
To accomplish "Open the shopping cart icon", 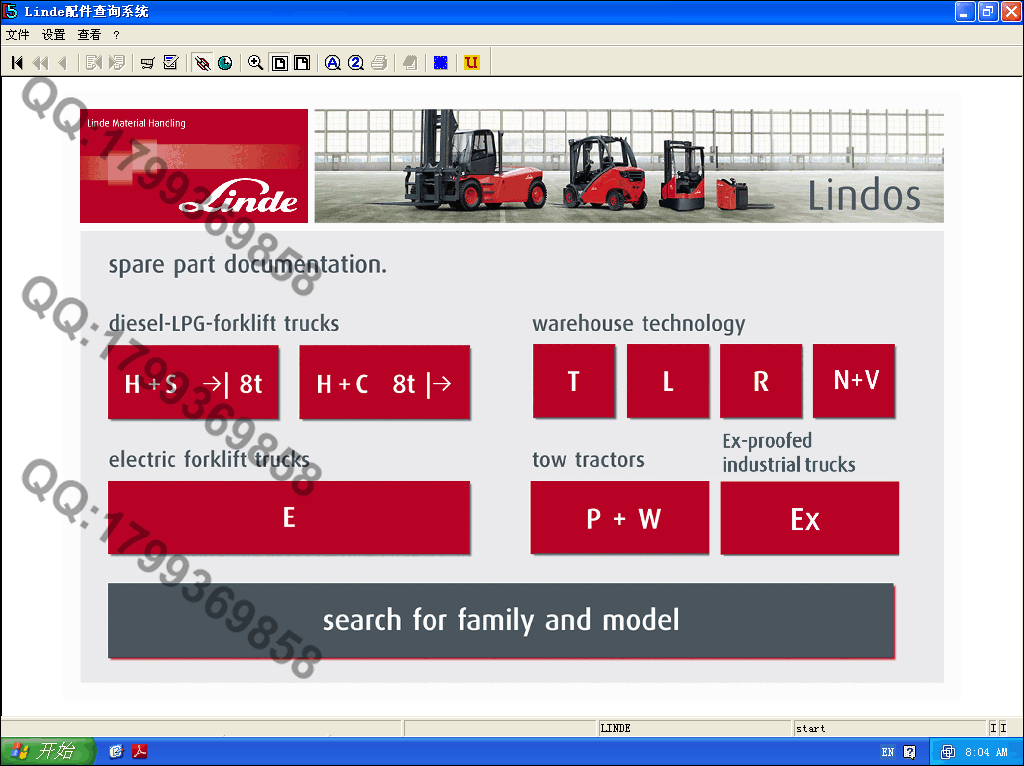I will point(147,63).
